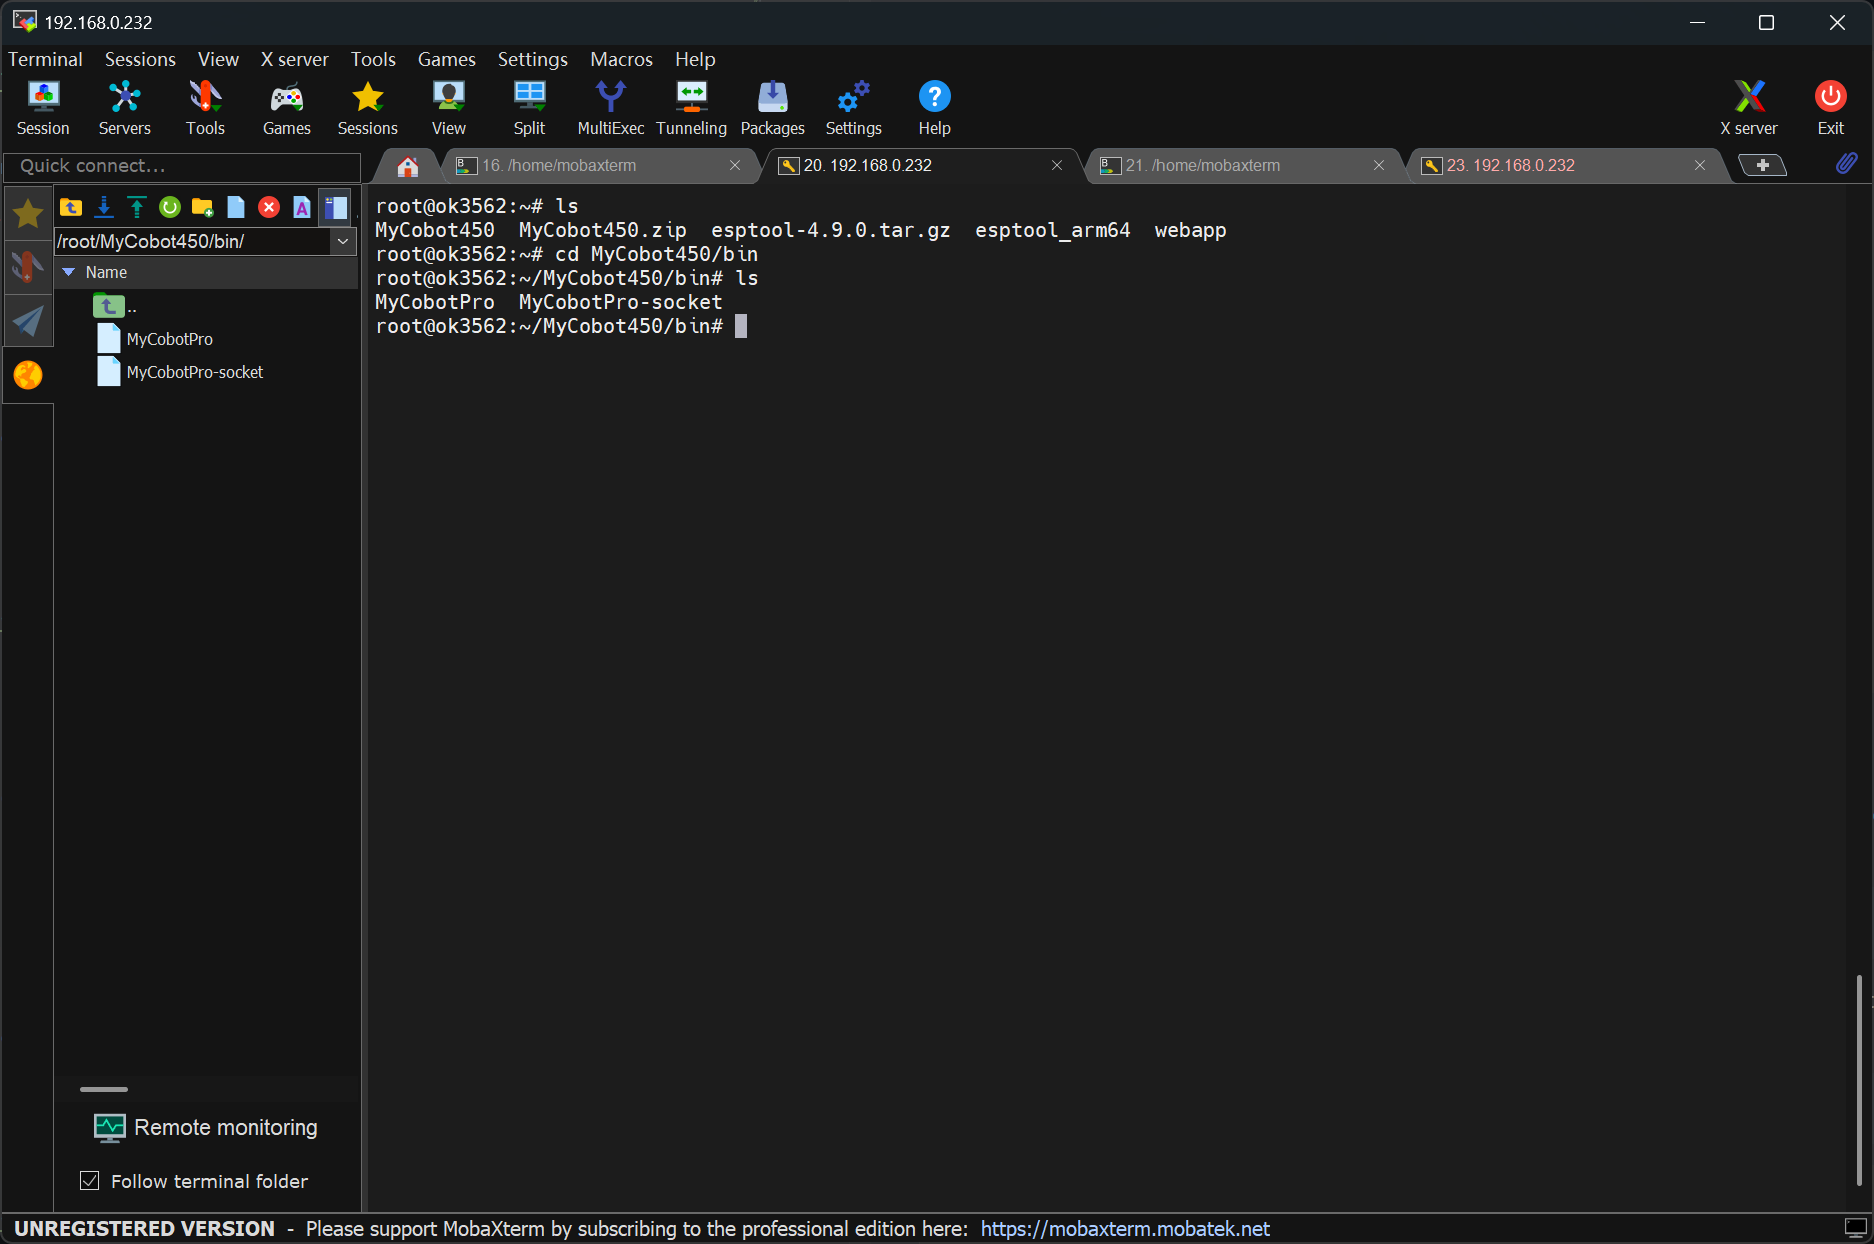Click the upload file arrow icon
The height and width of the screenshot is (1244, 1874).
pyautogui.click(x=137, y=207)
